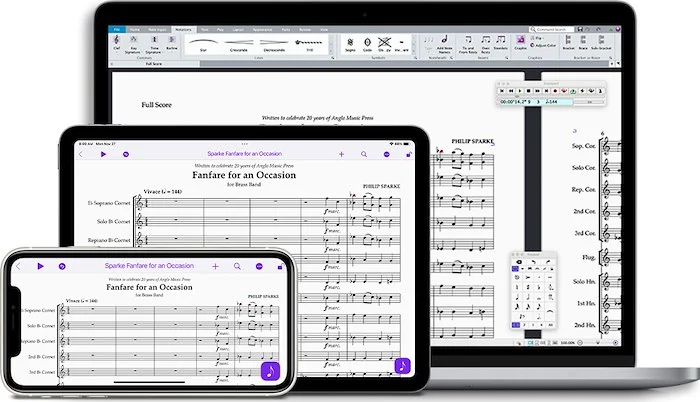Tap the purple note Keypad button on tablet
This screenshot has height=402, width=700.
click(x=402, y=366)
